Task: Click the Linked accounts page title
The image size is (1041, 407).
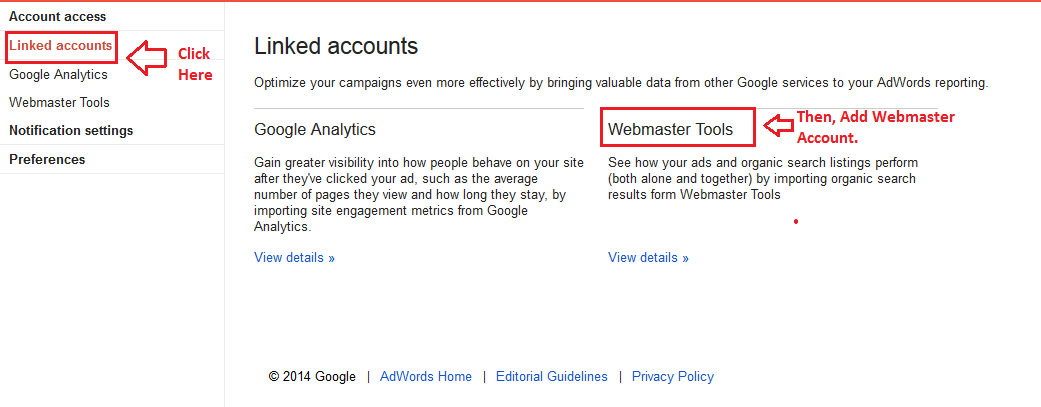Action: click(x=336, y=46)
